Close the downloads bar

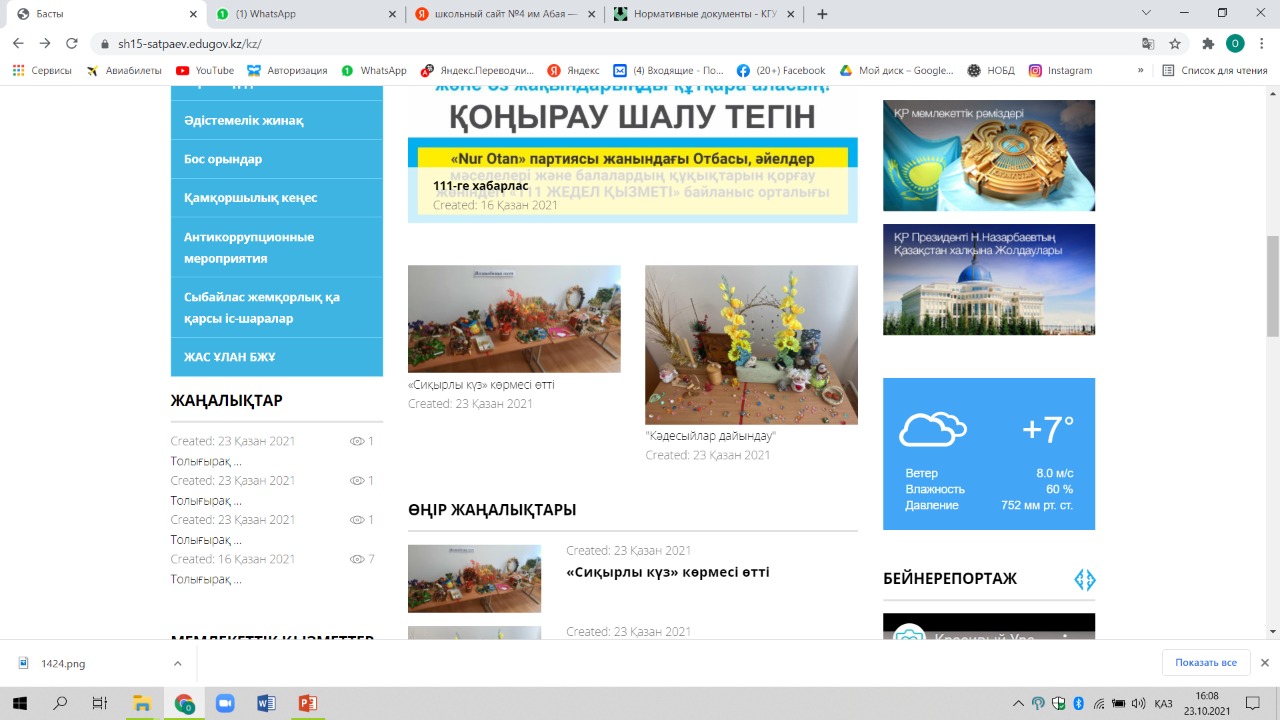[x=1264, y=663]
